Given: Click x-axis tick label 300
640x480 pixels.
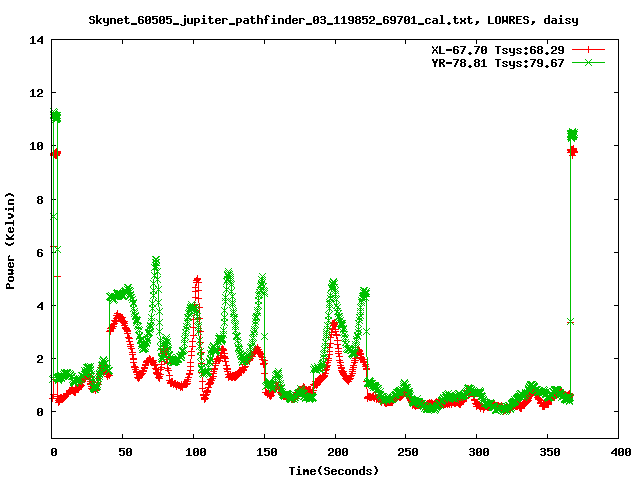Looking at the screenshot, I should click(x=479, y=452).
